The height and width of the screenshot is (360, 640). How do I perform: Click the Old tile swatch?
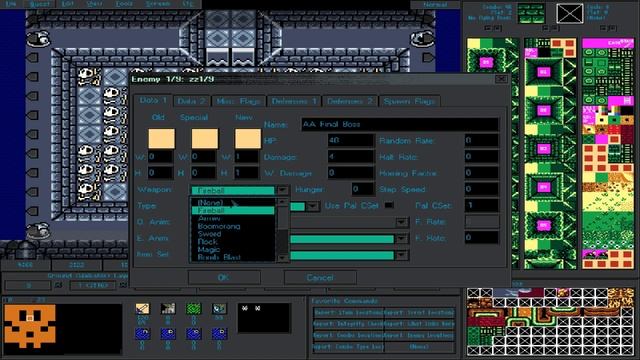point(162,138)
